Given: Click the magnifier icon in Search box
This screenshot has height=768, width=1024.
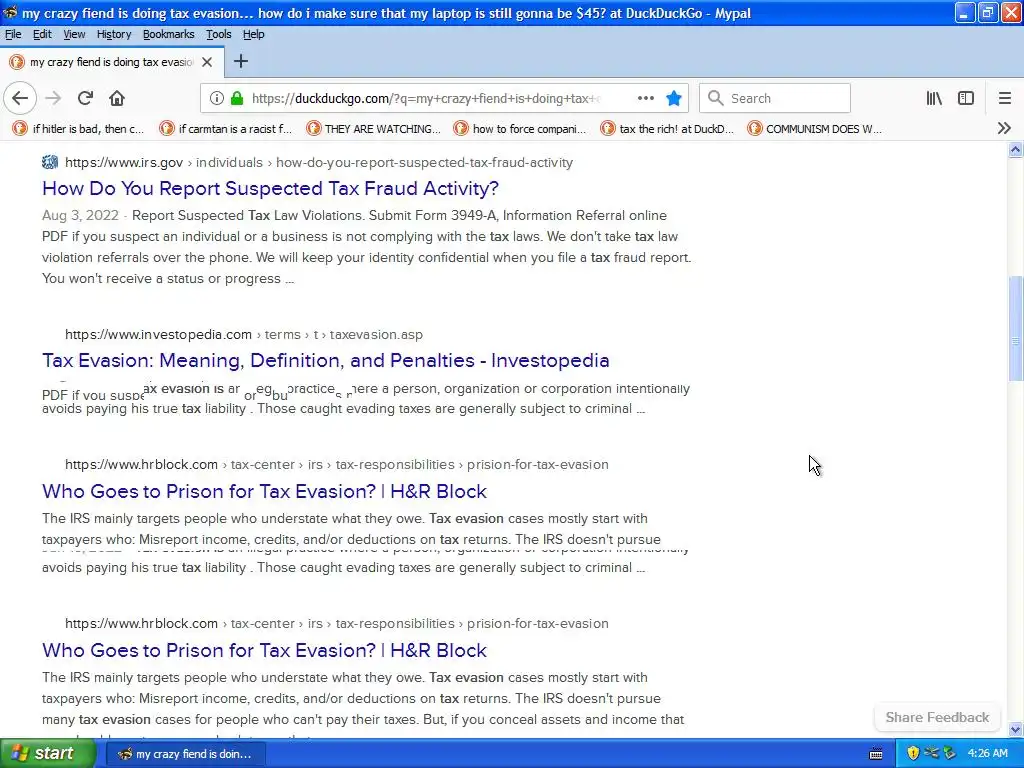Looking at the screenshot, I should (716, 98).
